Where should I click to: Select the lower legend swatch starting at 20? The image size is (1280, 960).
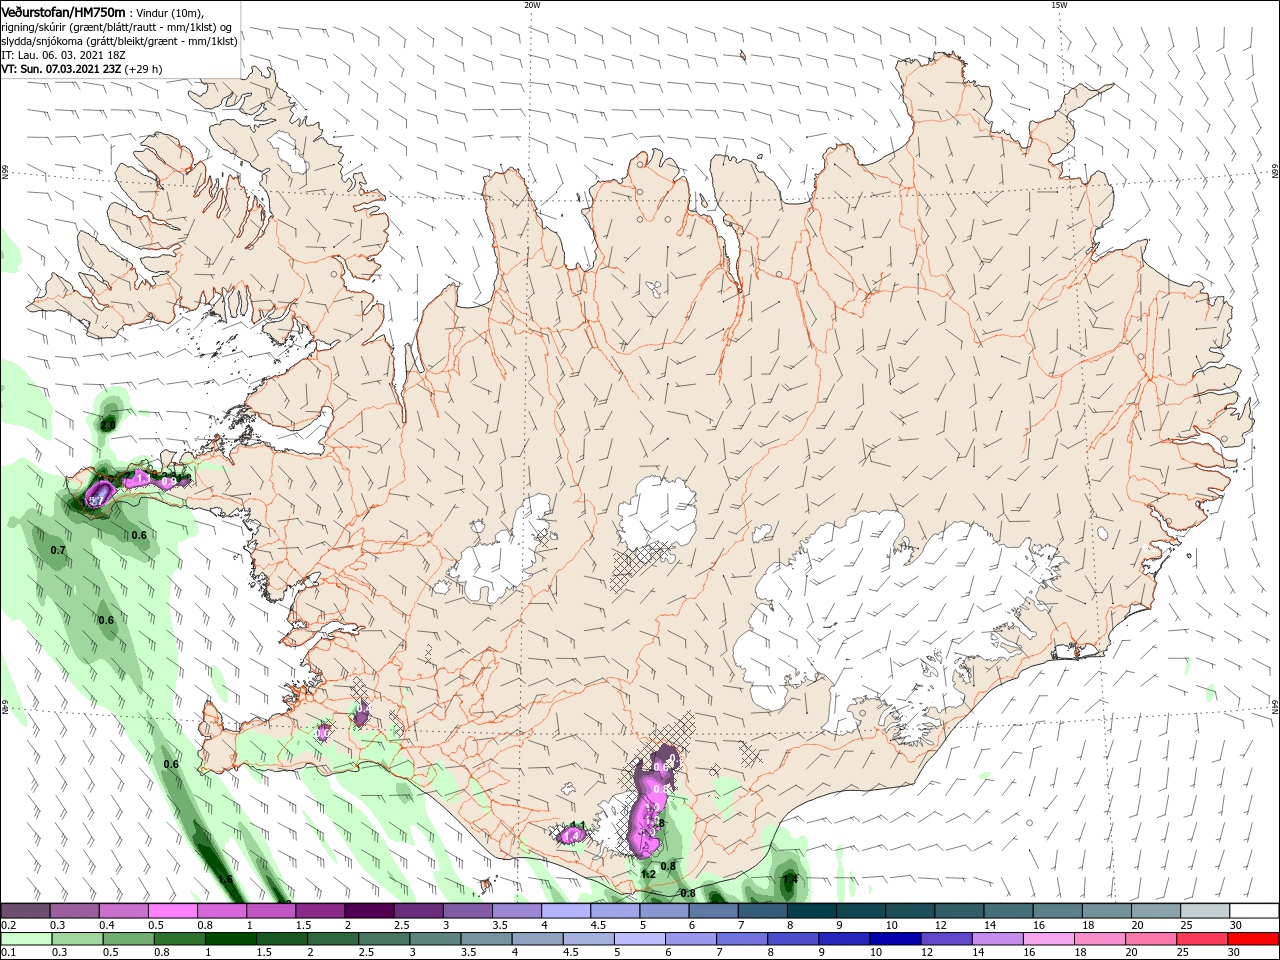point(1151,939)
